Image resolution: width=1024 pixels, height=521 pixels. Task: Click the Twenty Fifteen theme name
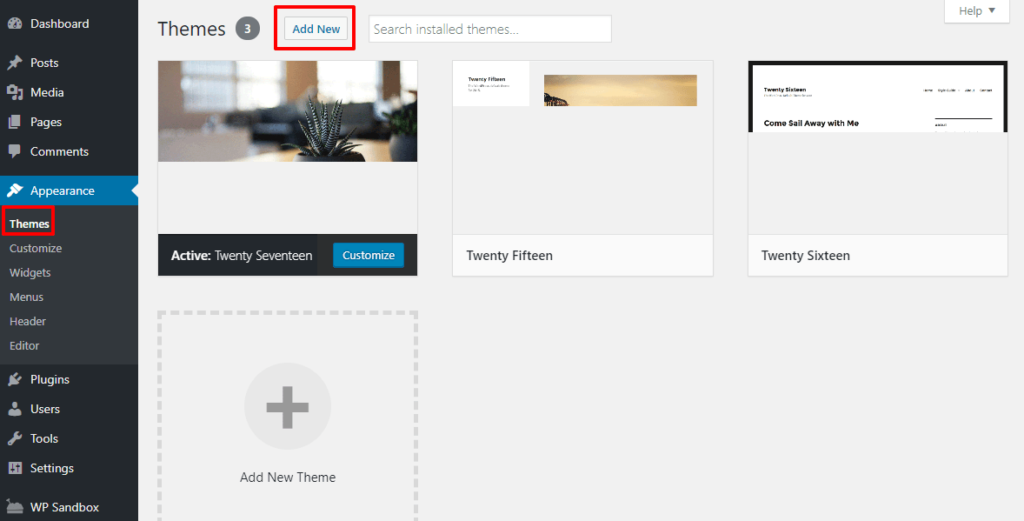point(509,255)
